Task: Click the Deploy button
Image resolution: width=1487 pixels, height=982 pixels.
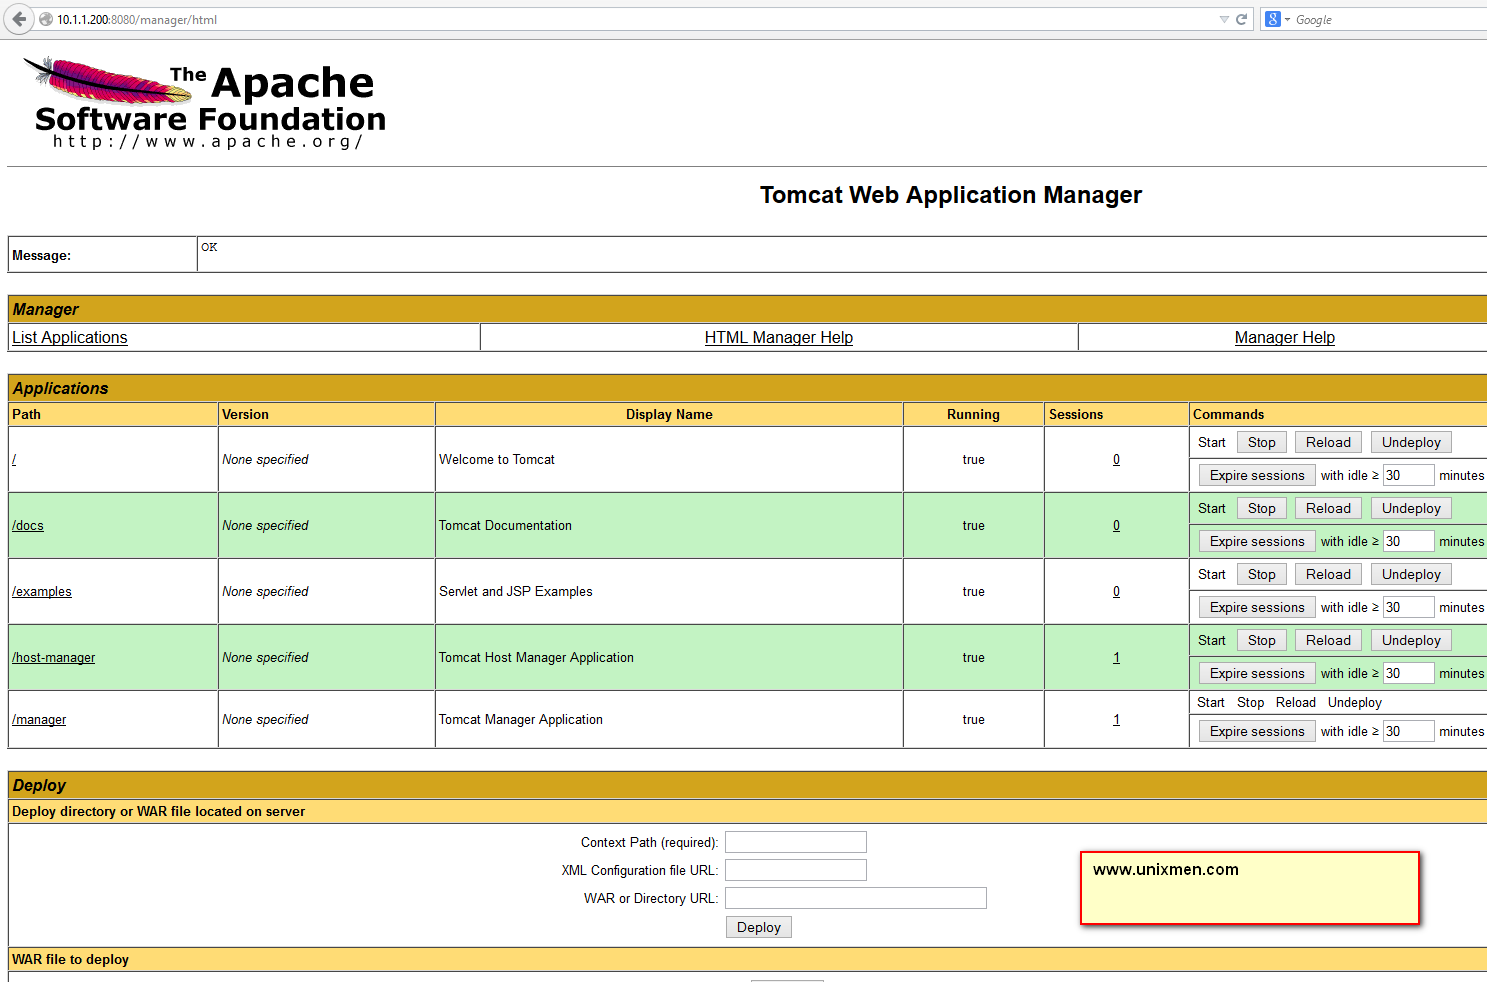Action: (x=759, y=927)
